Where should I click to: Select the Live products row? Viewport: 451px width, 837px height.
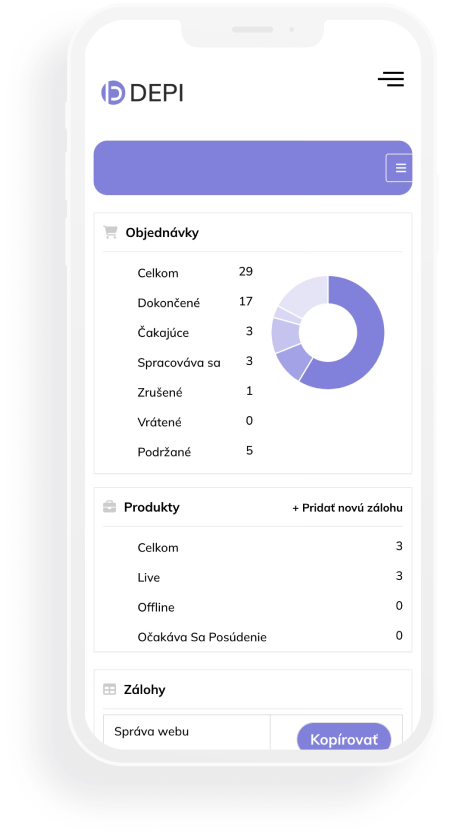[x=270, y=577]
